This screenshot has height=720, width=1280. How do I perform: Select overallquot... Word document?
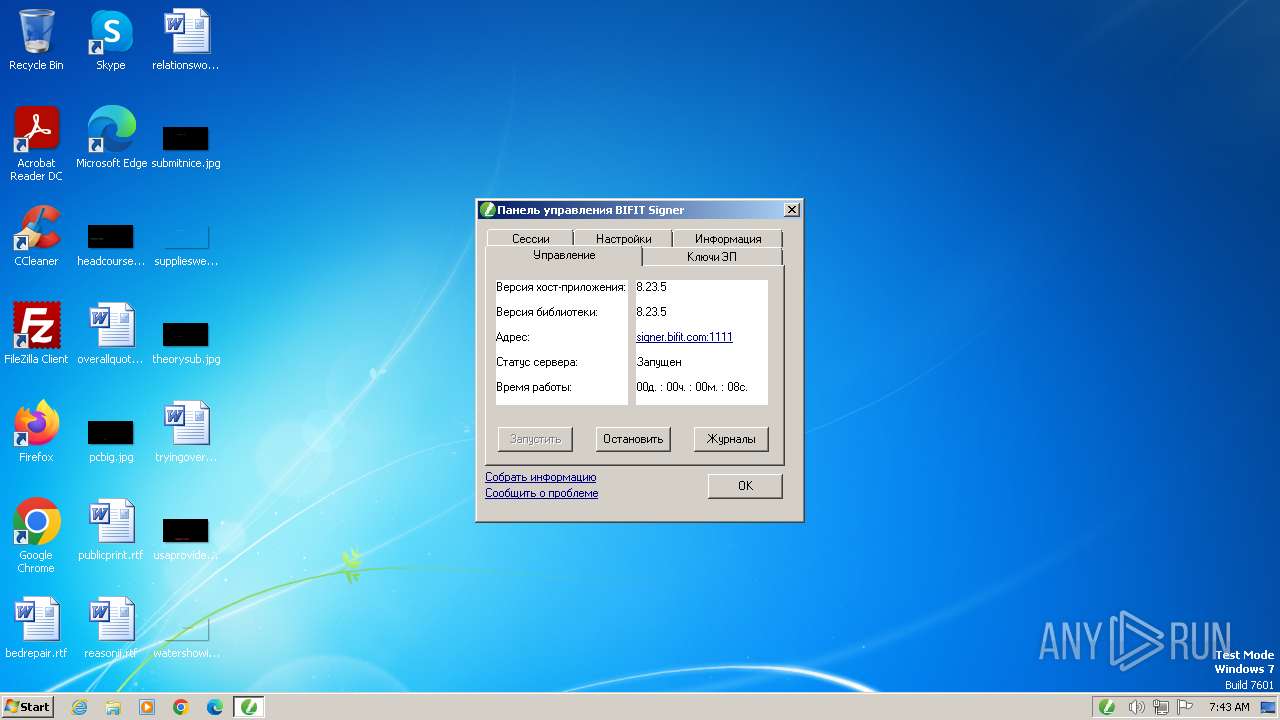pyautogui.click(x=110, y=334)
